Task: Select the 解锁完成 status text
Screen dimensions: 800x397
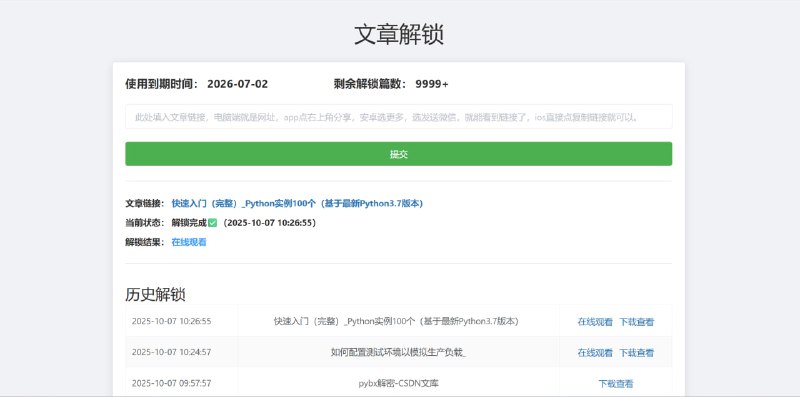Action: click(x=189, y=223)
